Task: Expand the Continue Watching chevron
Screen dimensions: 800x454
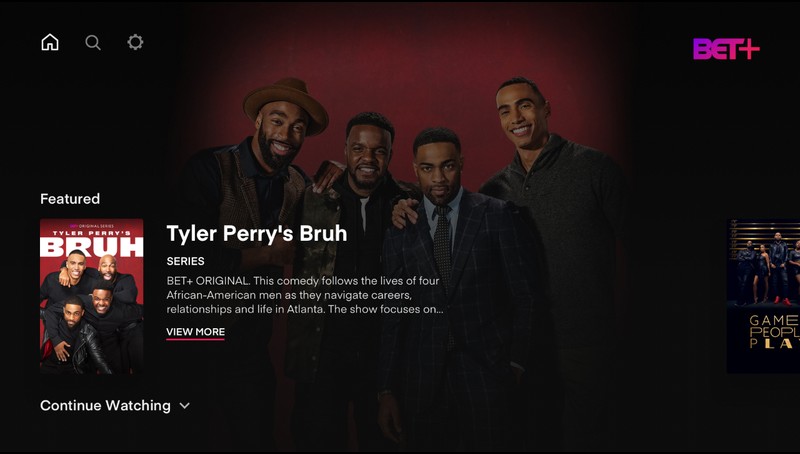Action: [x=185, y=406]
